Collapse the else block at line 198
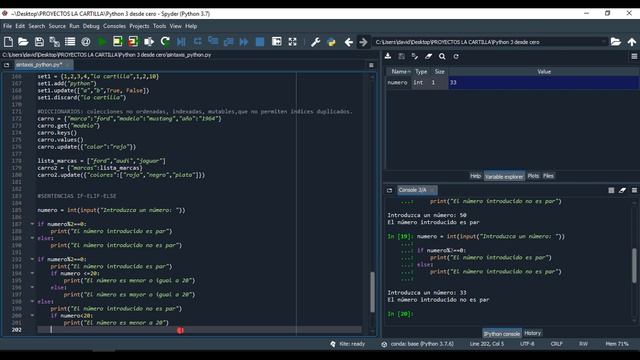640x360 pixels. tap(32, 301)
